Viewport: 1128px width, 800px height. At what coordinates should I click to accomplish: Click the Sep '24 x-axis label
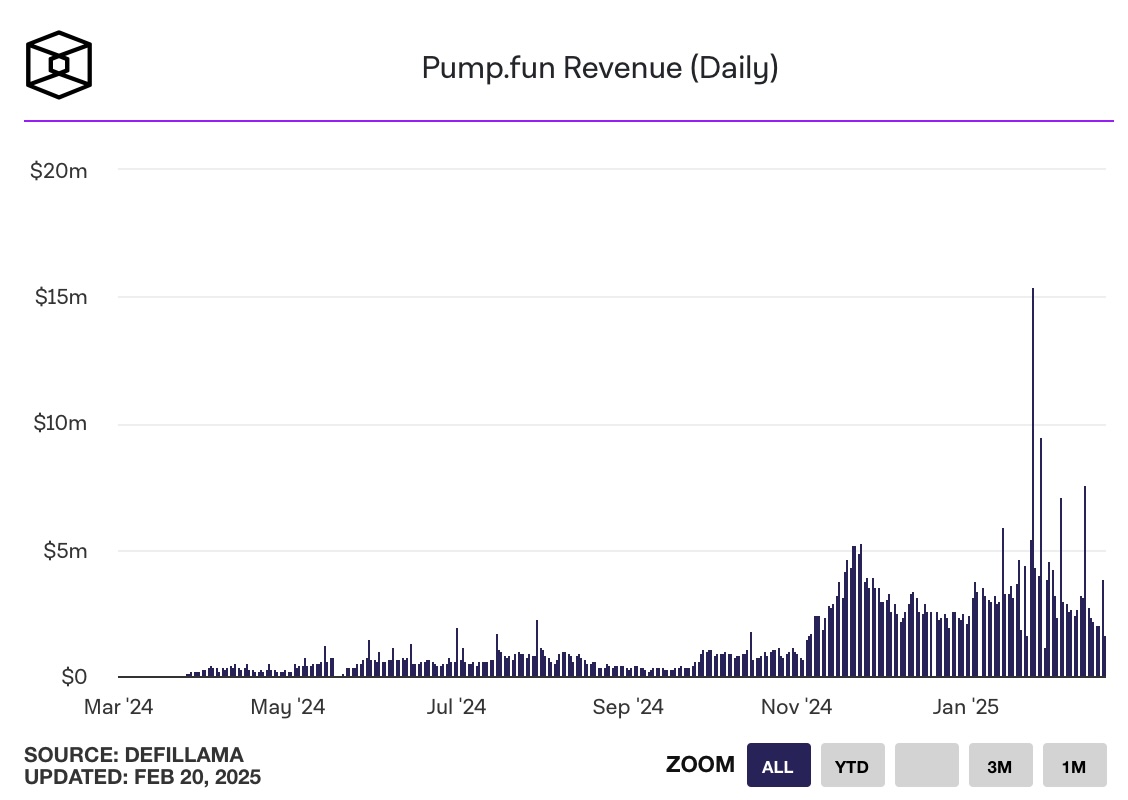pos(628,707)
